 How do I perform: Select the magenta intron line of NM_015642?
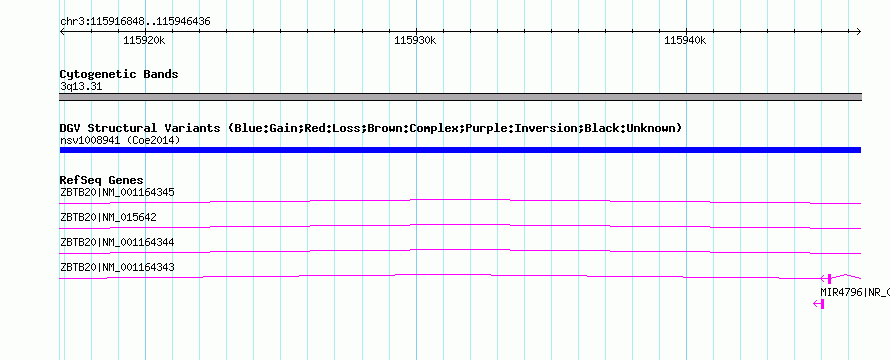click(x=460, y=226)
